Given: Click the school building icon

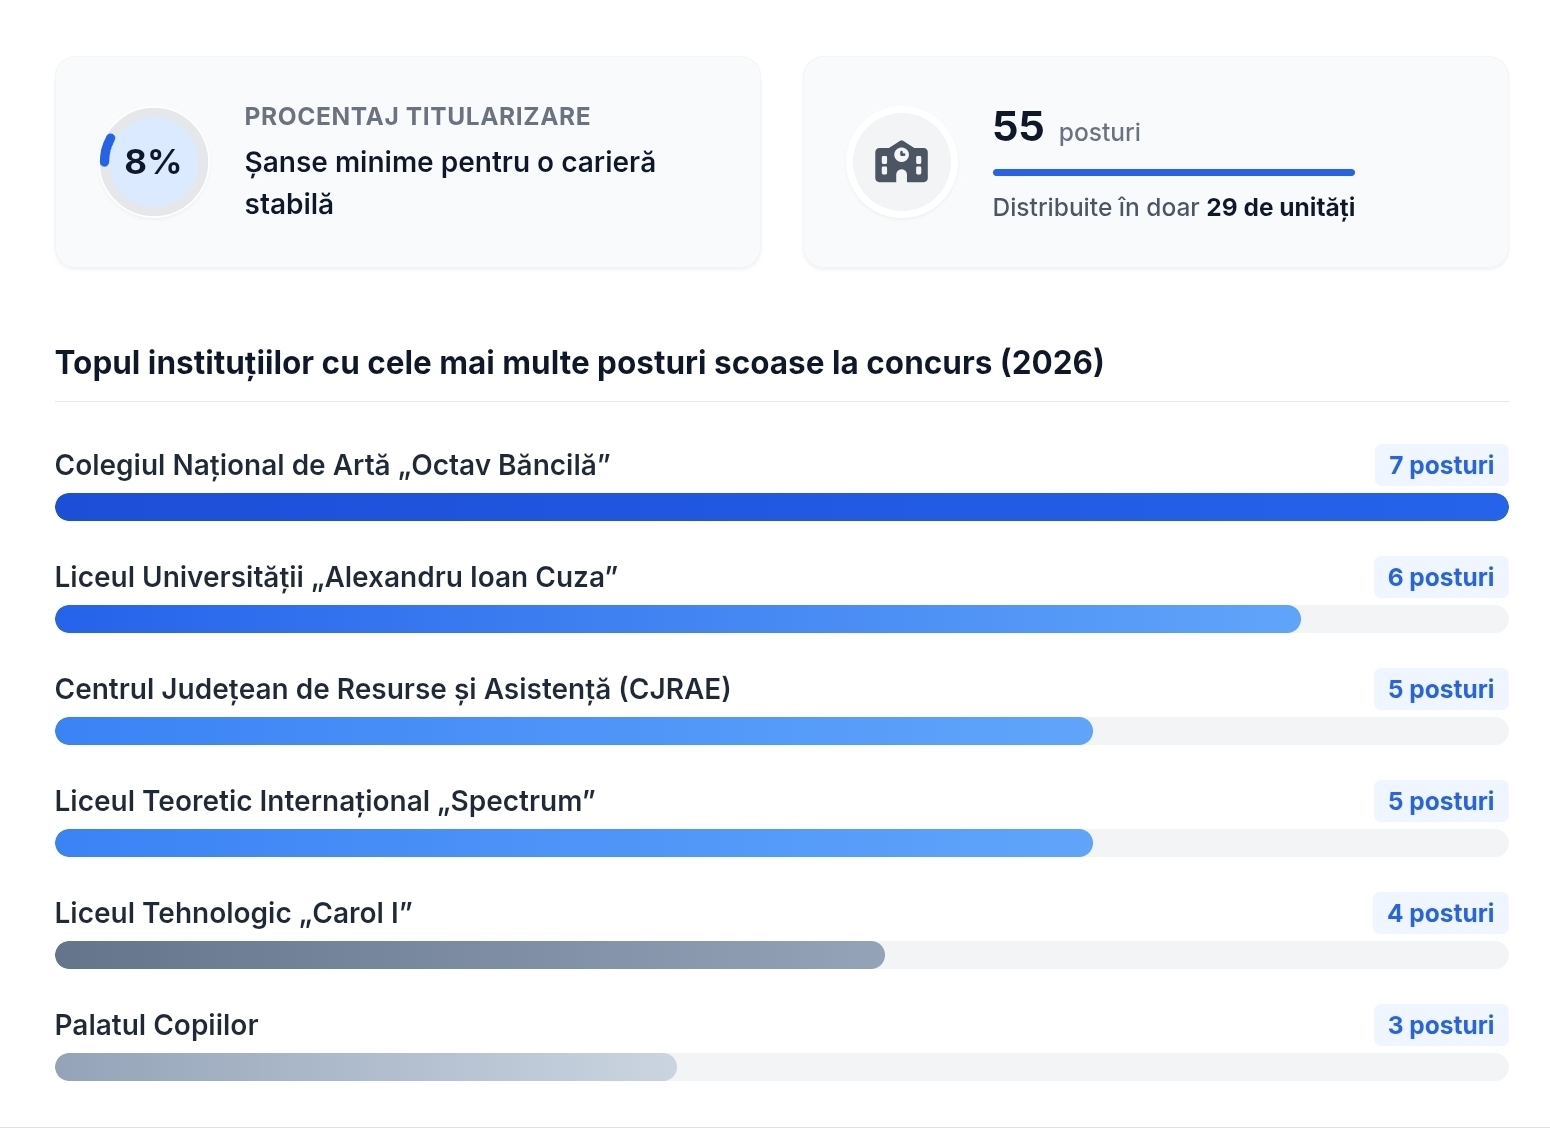Looking at the screenshot, I should point(901,162).
